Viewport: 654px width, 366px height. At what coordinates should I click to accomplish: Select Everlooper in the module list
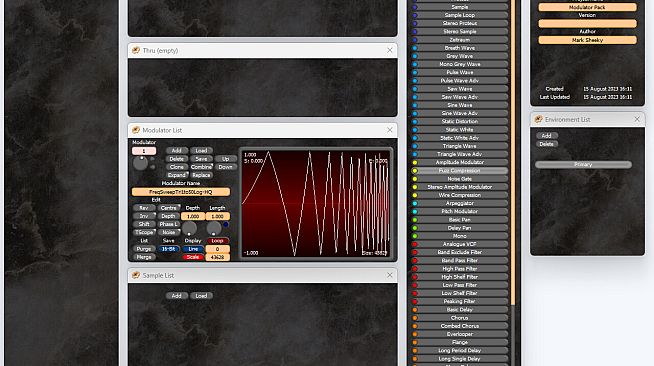coord(460,334)
